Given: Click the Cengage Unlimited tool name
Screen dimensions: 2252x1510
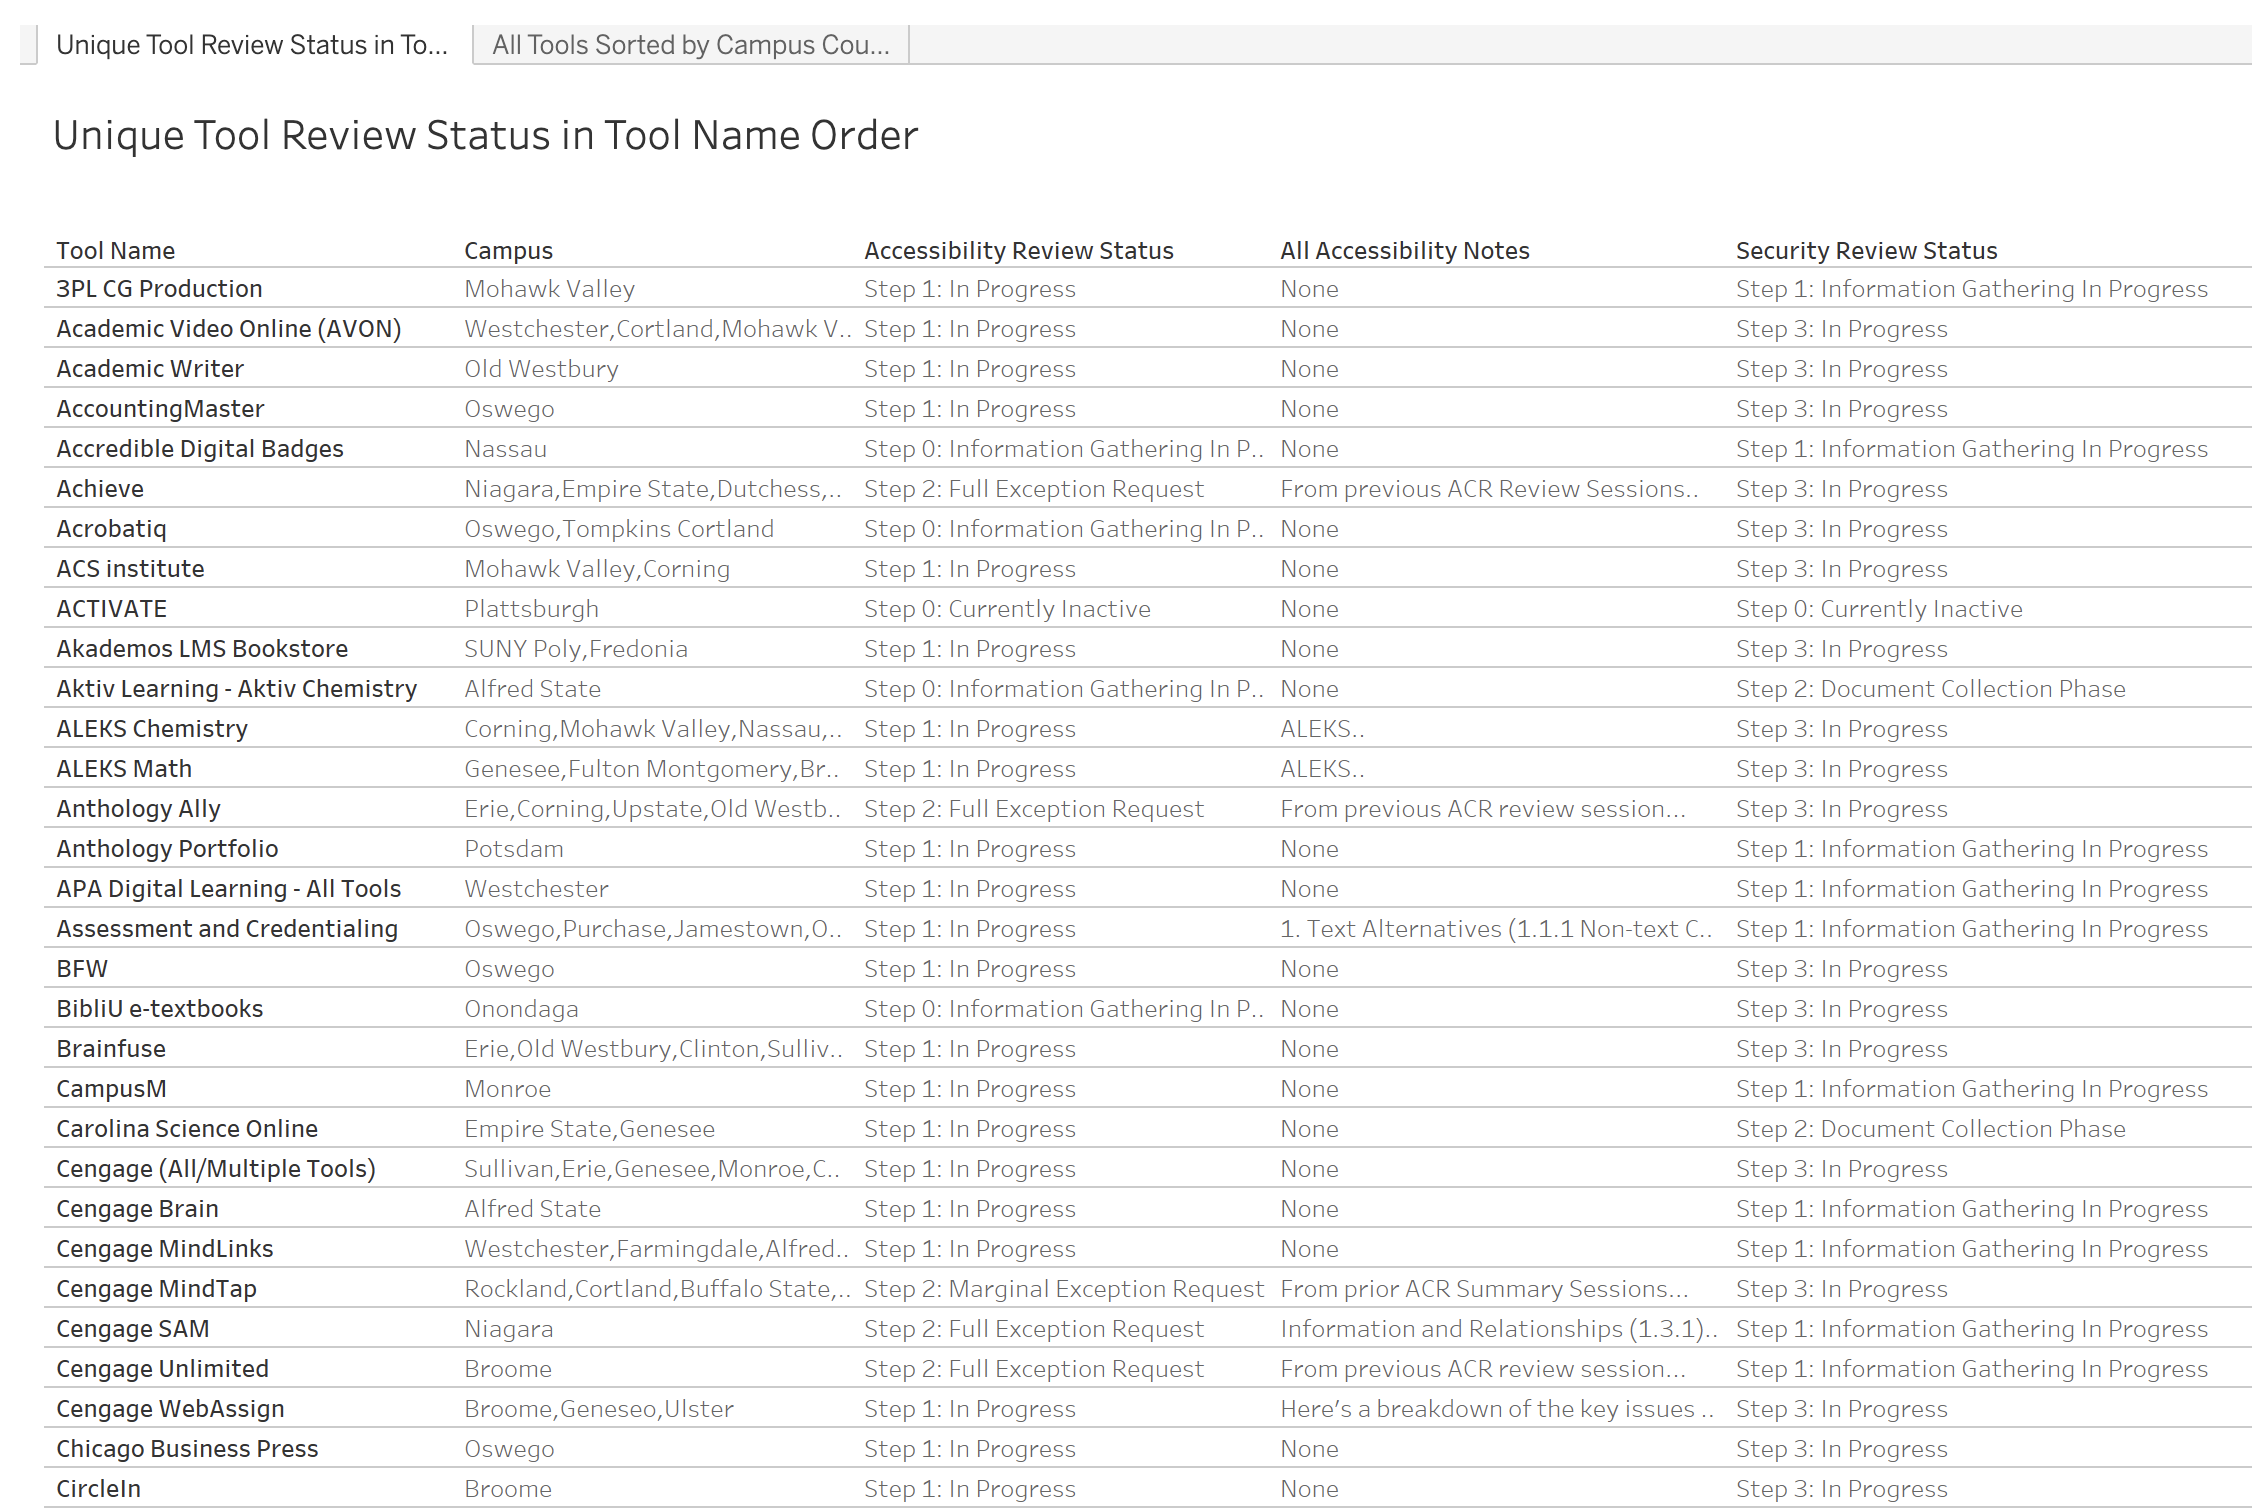Looking at the screenshot, I should [x=163, y=1369].
